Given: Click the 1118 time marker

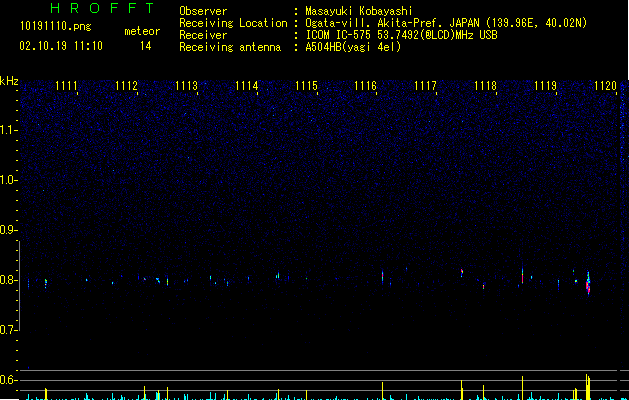Looking at the screenshot, I should (485, 86).
